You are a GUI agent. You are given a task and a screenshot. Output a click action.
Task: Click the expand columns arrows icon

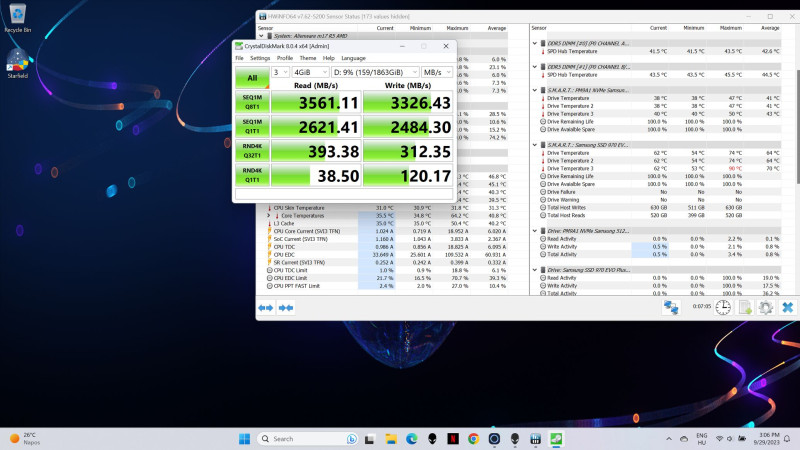[265, 308]
